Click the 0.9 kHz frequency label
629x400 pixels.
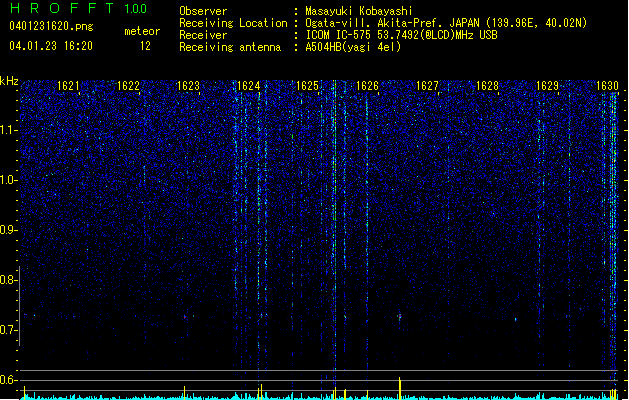[x=8, y=230]
